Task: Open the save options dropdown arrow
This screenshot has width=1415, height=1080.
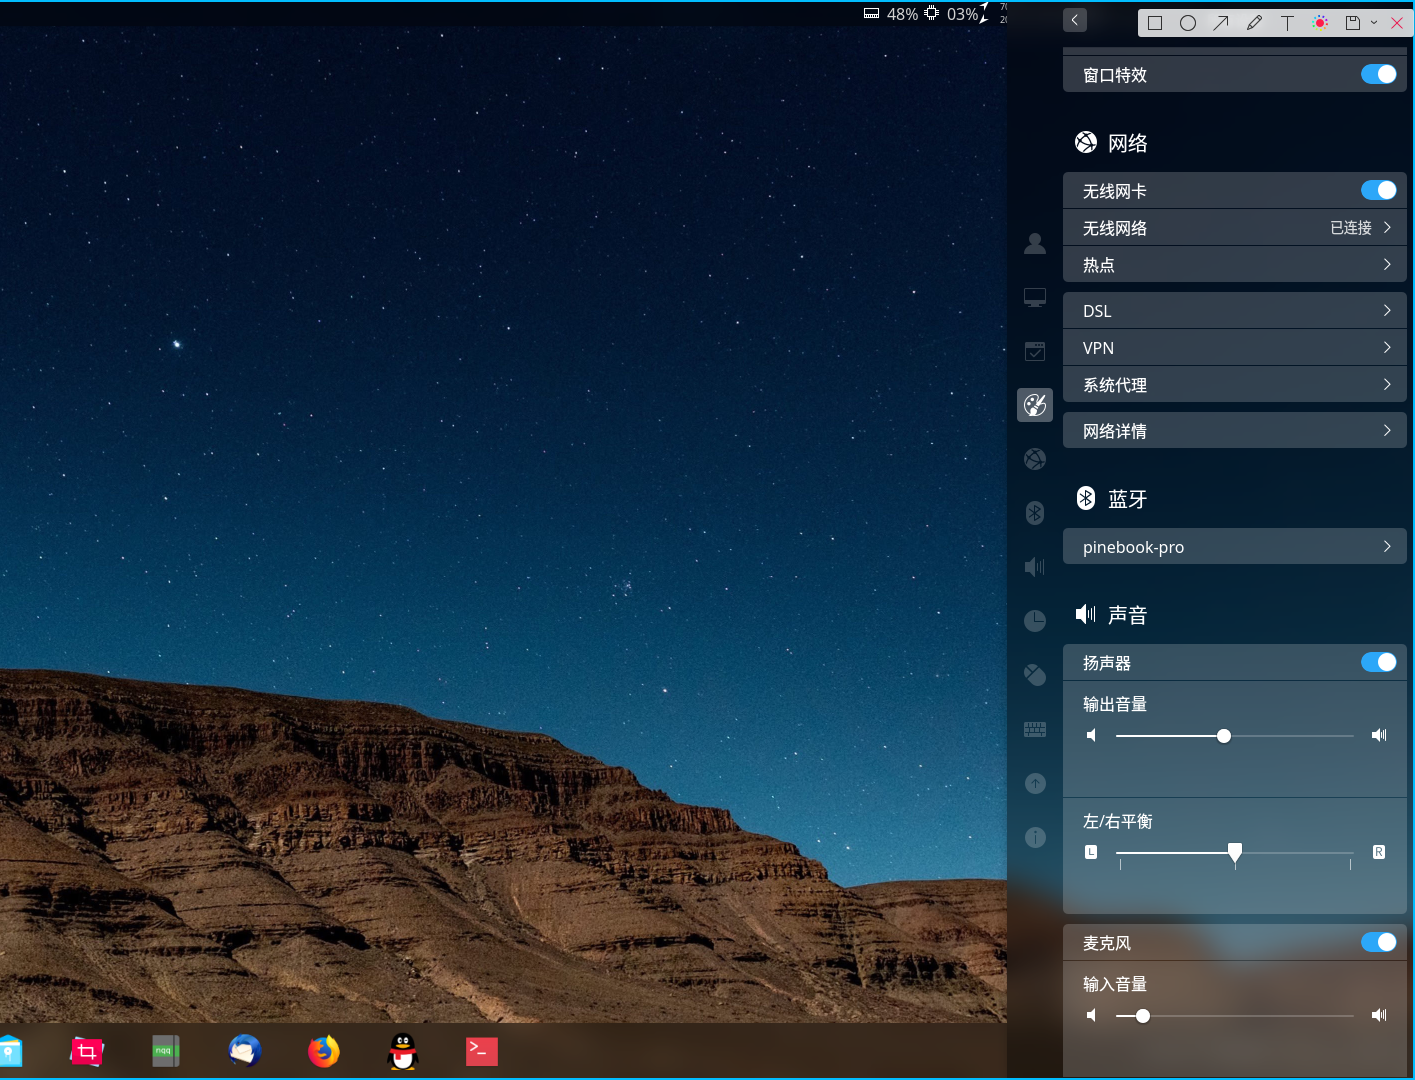Action: coord(1374,23)
